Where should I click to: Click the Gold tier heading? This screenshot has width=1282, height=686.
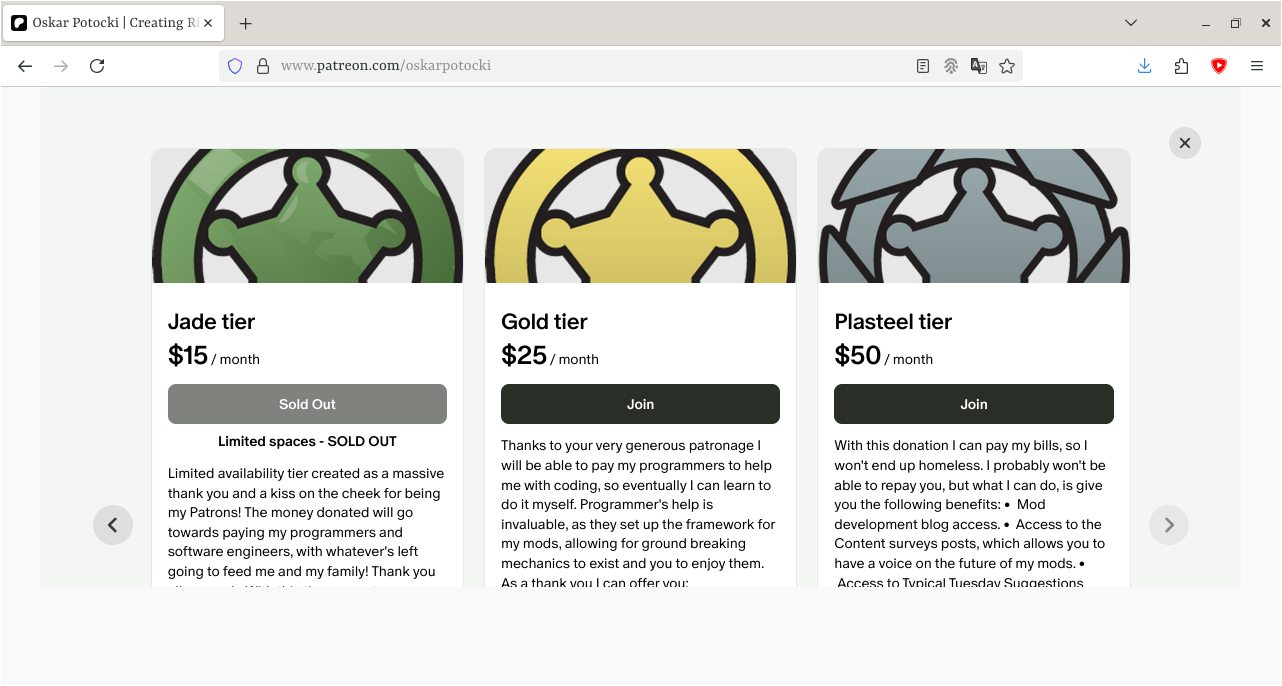tap(544, 322)
